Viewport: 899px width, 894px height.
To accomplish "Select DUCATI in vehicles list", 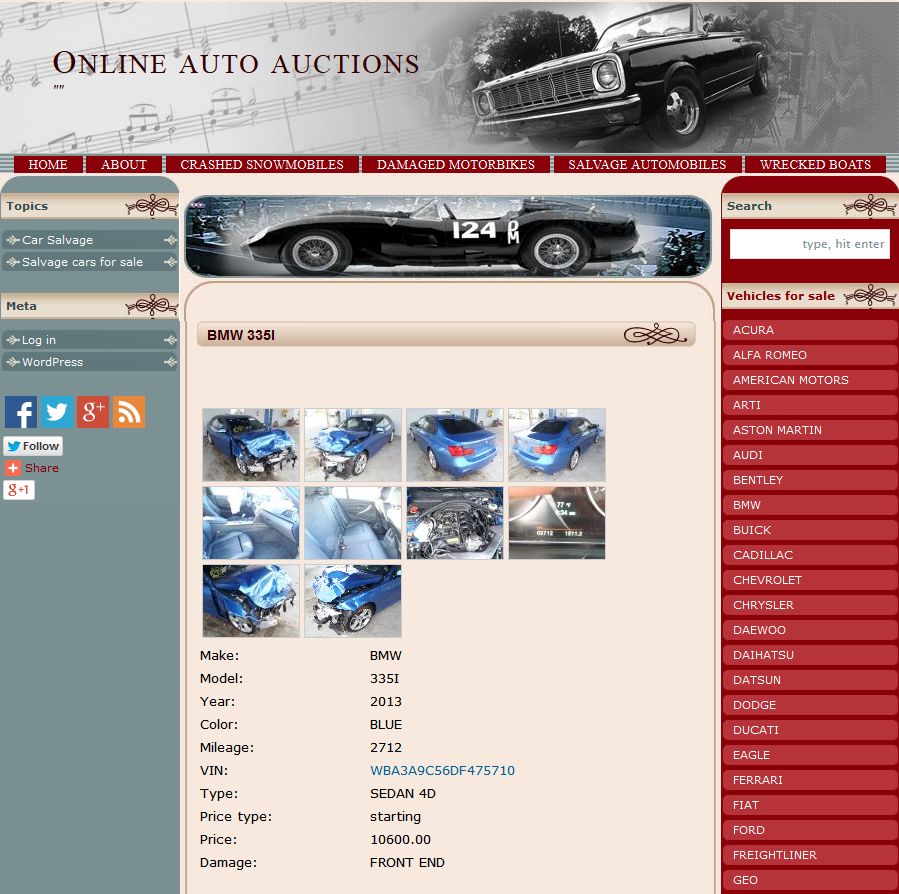I will point(810,730).
